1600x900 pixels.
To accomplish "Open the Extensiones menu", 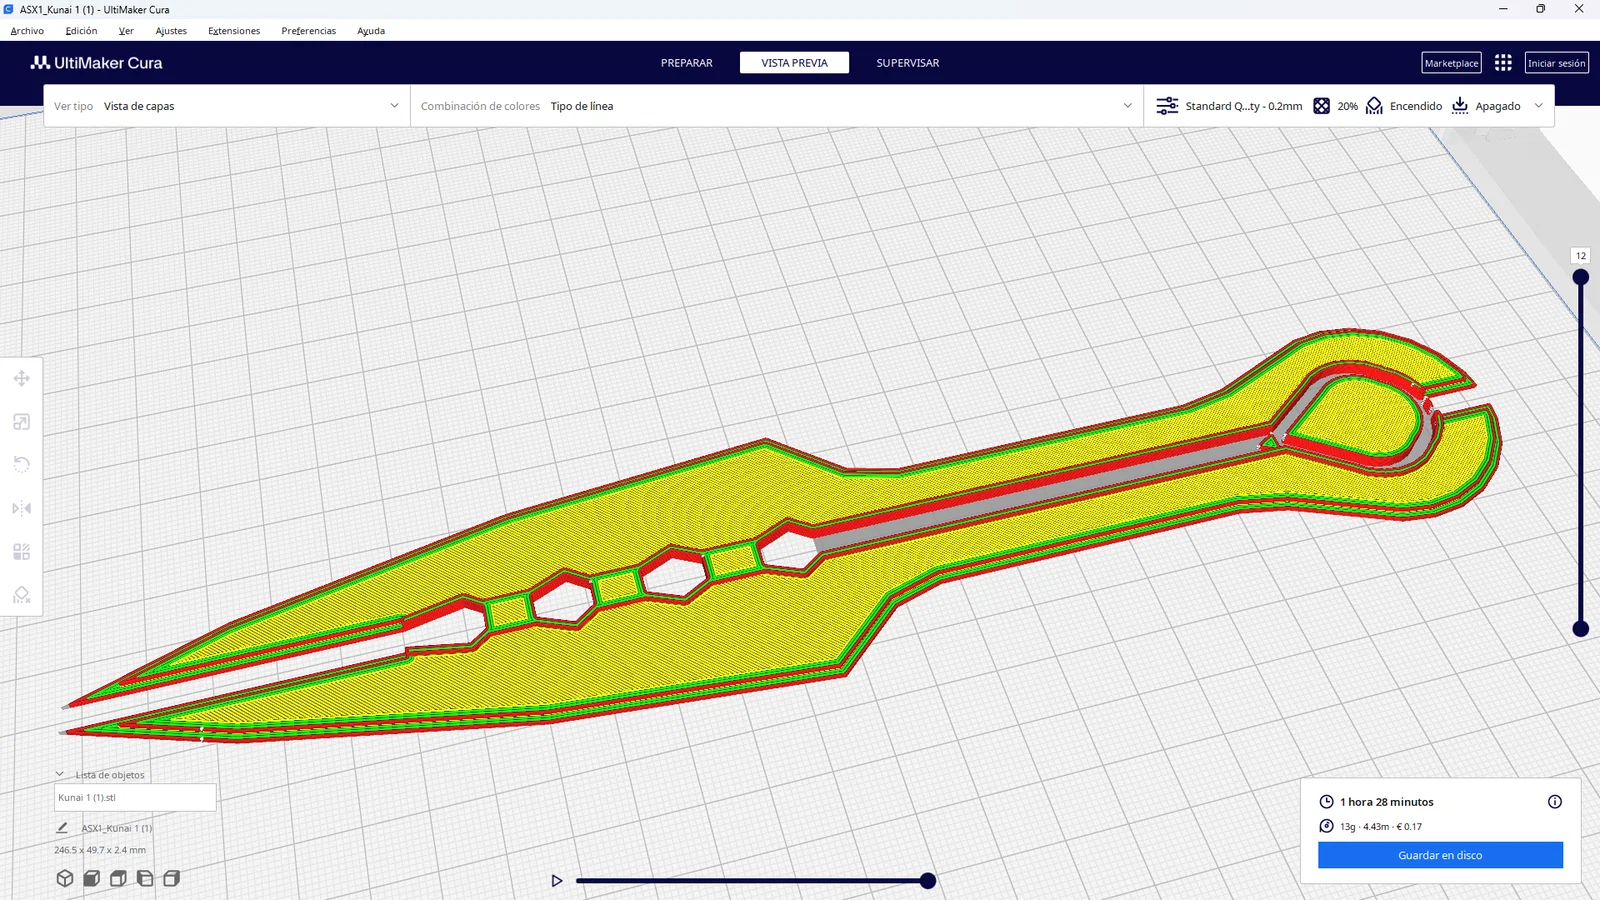I will [x=234, y=31].
